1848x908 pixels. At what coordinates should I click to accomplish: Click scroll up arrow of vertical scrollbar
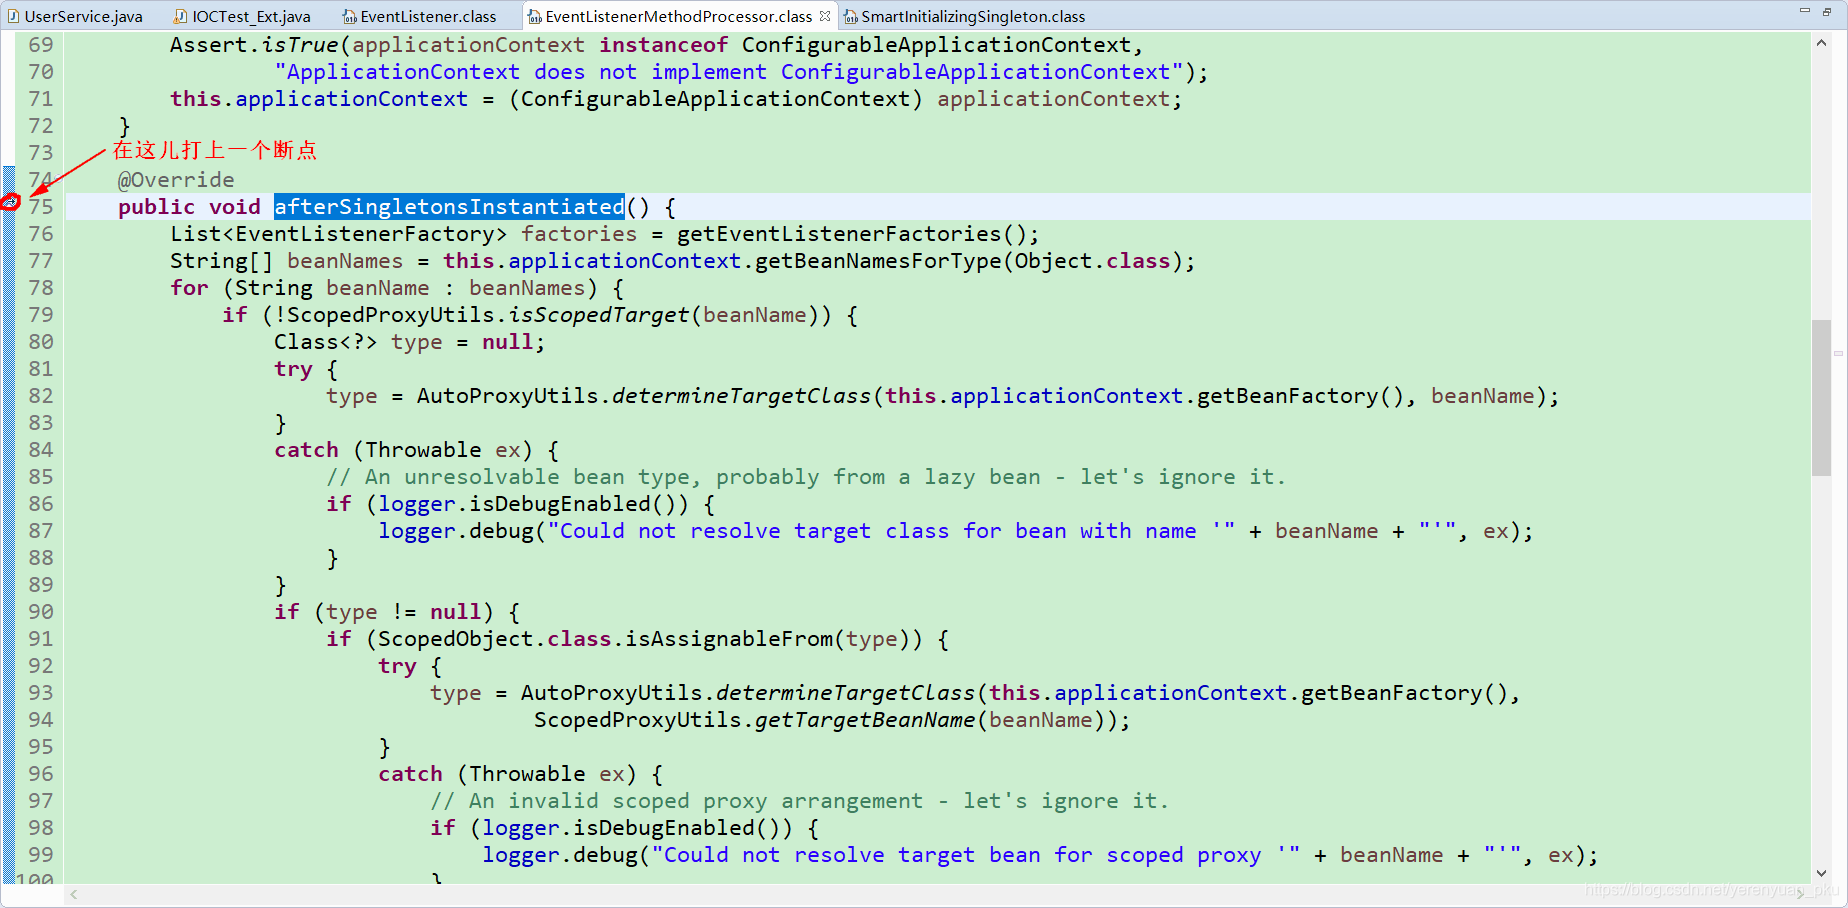point(1821,43)
